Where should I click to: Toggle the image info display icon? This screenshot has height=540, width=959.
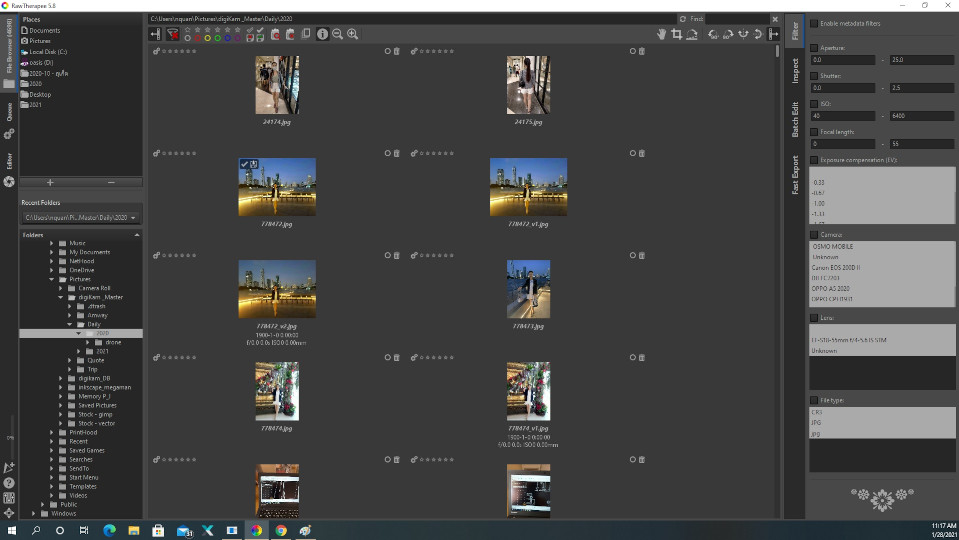[322, 34]
